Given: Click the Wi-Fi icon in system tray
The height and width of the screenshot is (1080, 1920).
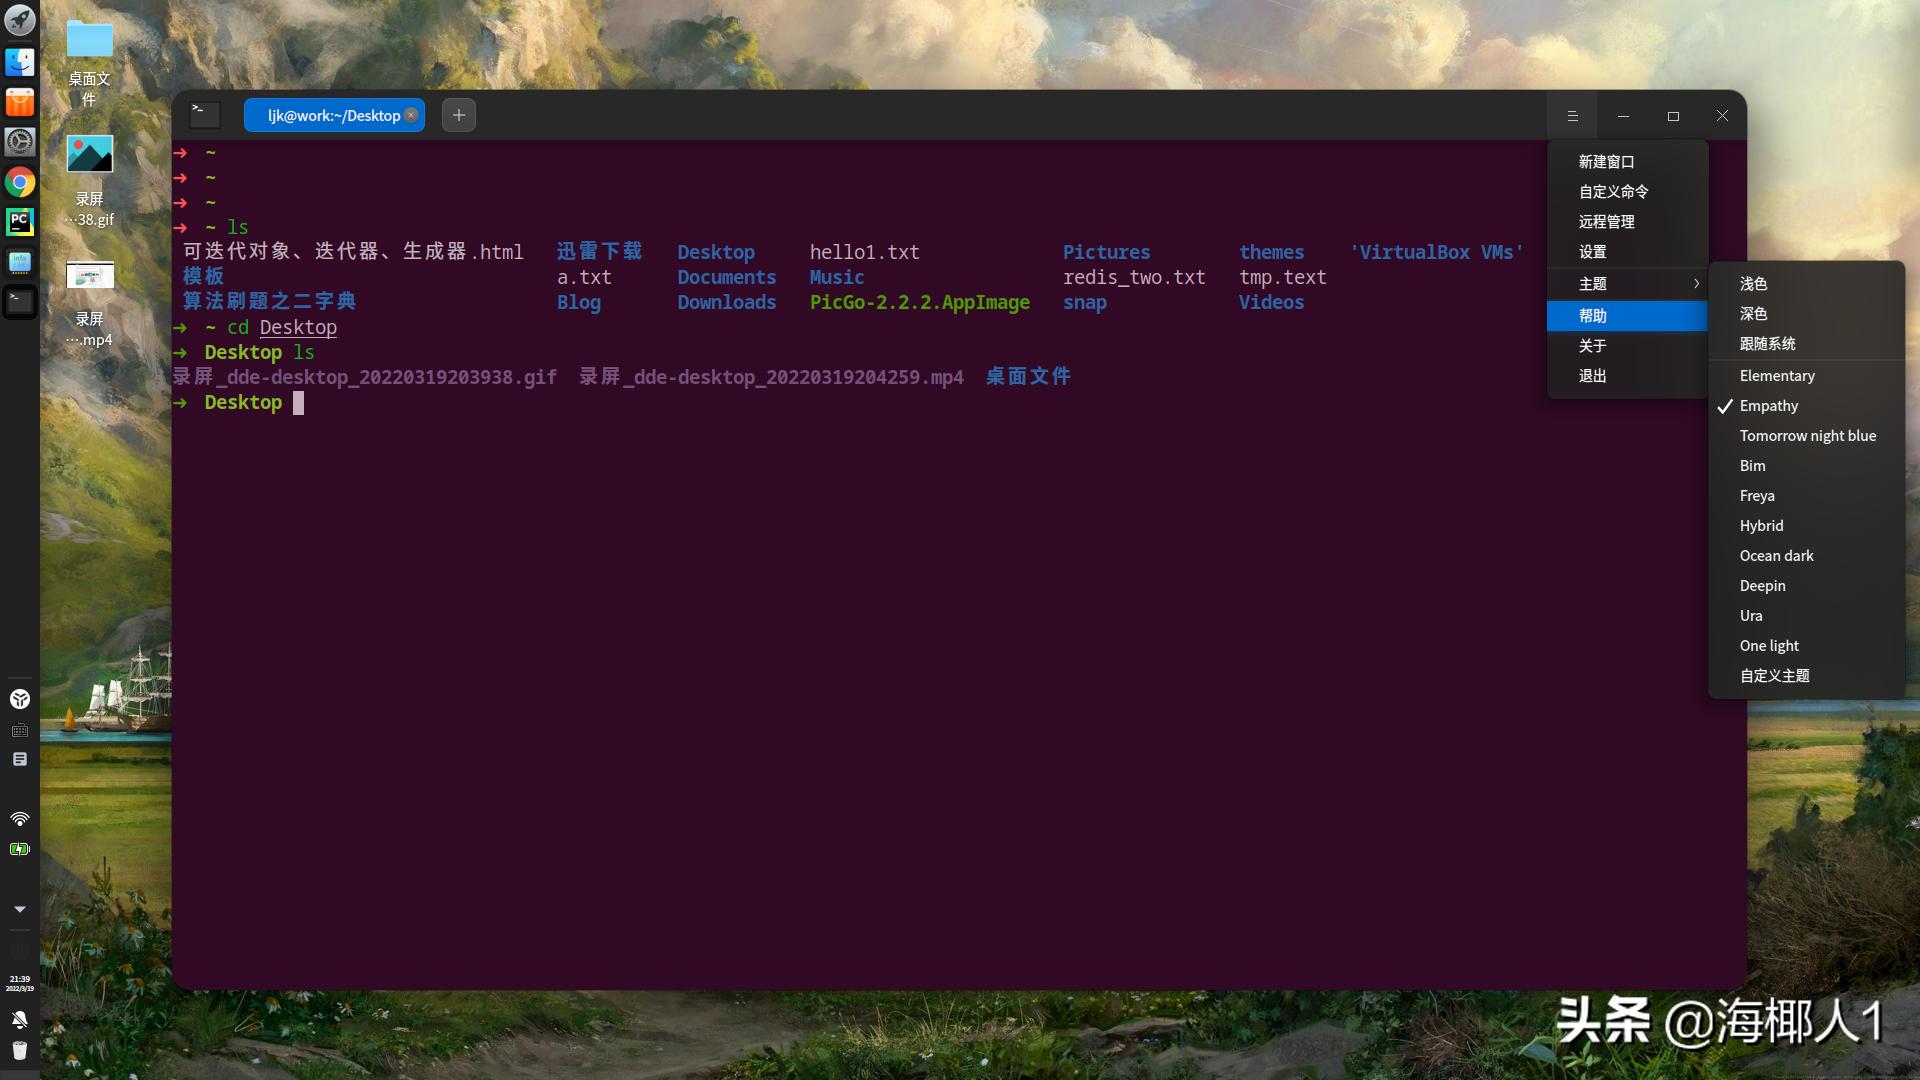Looking at the screenshot, I should [20, 819].
